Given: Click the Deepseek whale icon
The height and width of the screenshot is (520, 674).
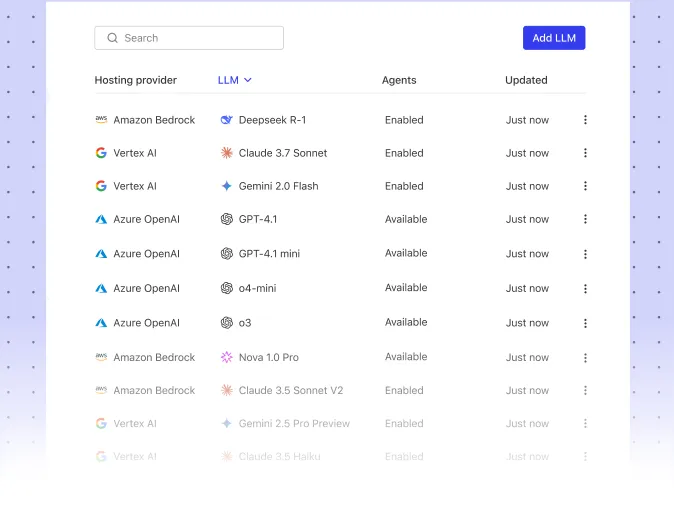Looking at the screenshot, I should (x=227, y=120).
